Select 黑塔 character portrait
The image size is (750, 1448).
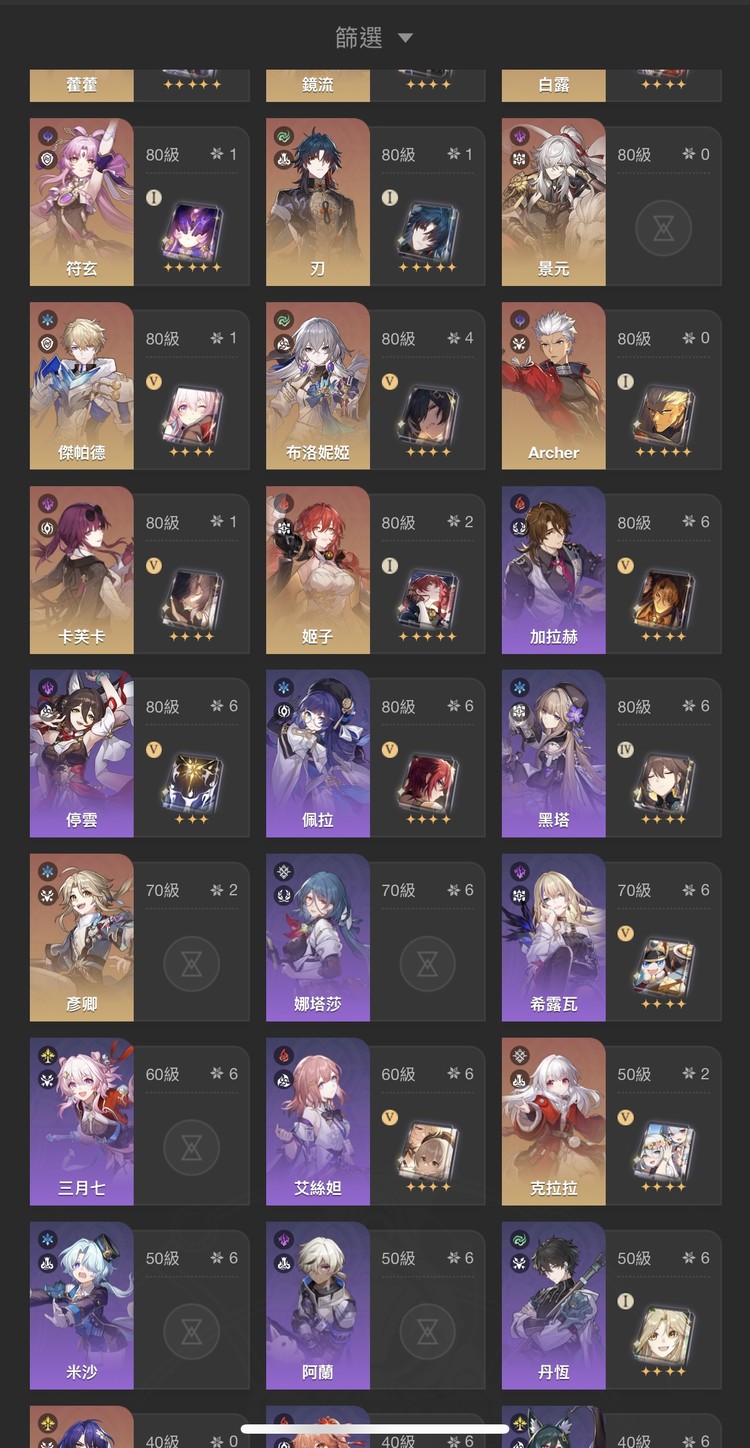tap(554, 754)
